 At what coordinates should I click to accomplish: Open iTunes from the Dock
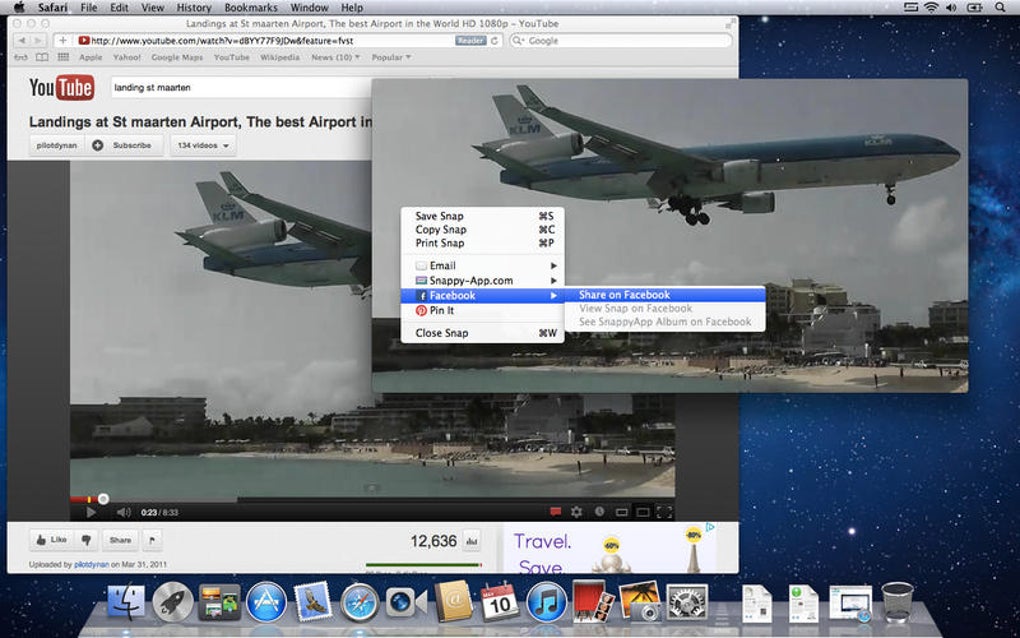pos(545,602)
